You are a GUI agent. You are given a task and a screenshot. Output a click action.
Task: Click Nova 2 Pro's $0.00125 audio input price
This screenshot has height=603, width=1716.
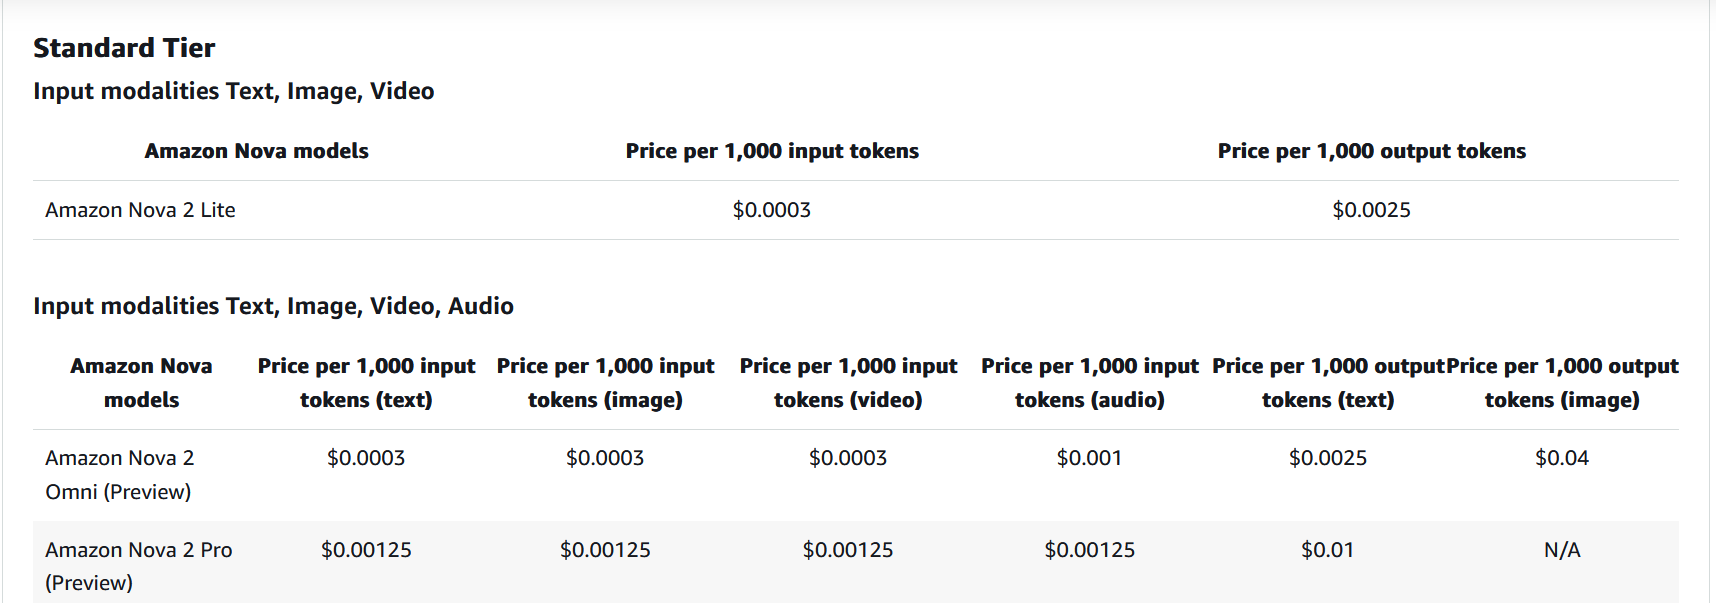pos(1089,550)
